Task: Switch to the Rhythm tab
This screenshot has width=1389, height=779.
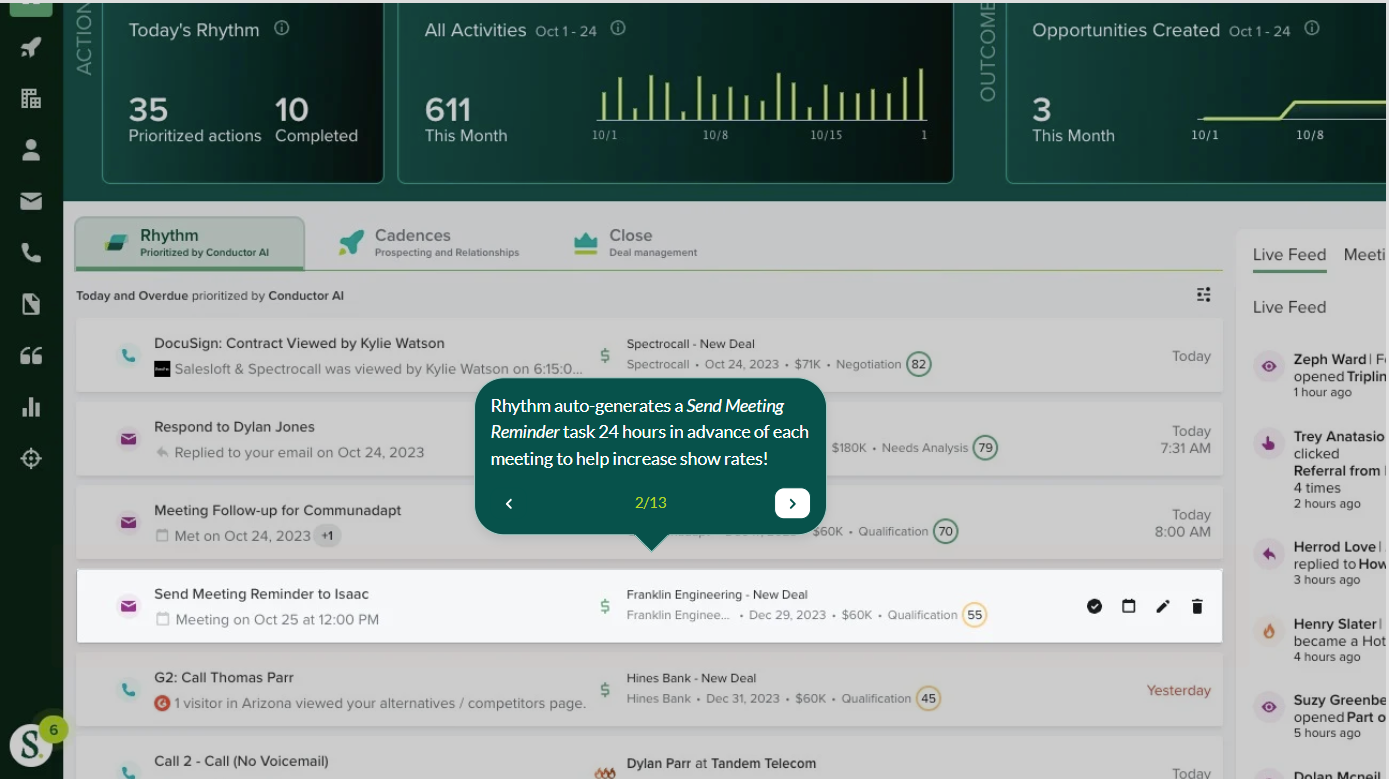Action: (189, 243)
